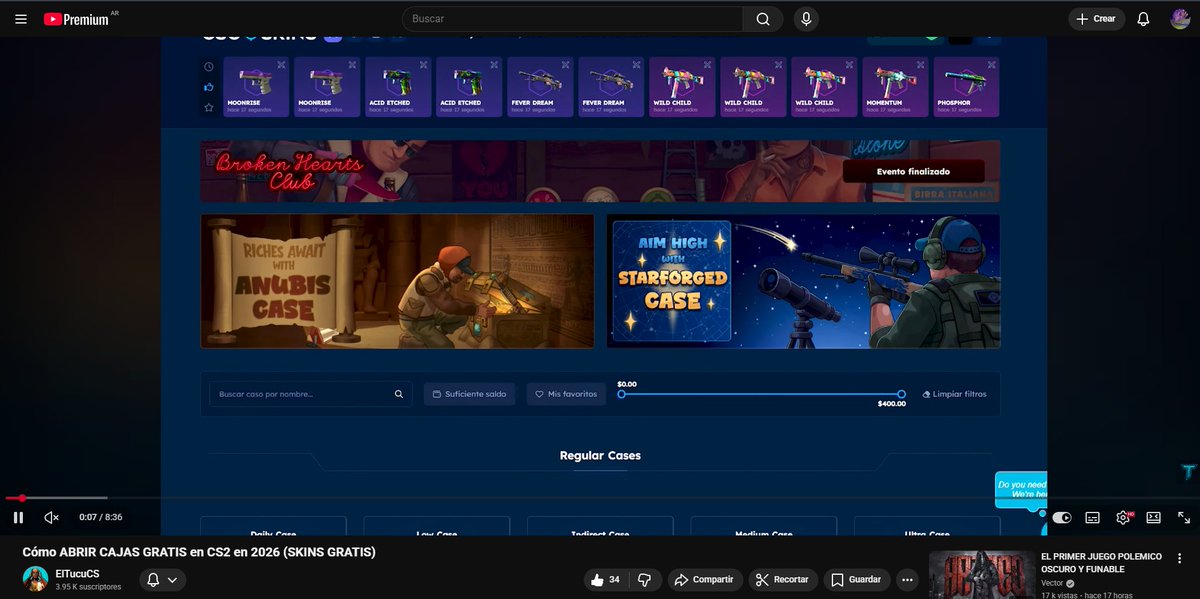Open more actions three-dot button
This screenshot has width=1200, height=599.
tap(907, 579)
